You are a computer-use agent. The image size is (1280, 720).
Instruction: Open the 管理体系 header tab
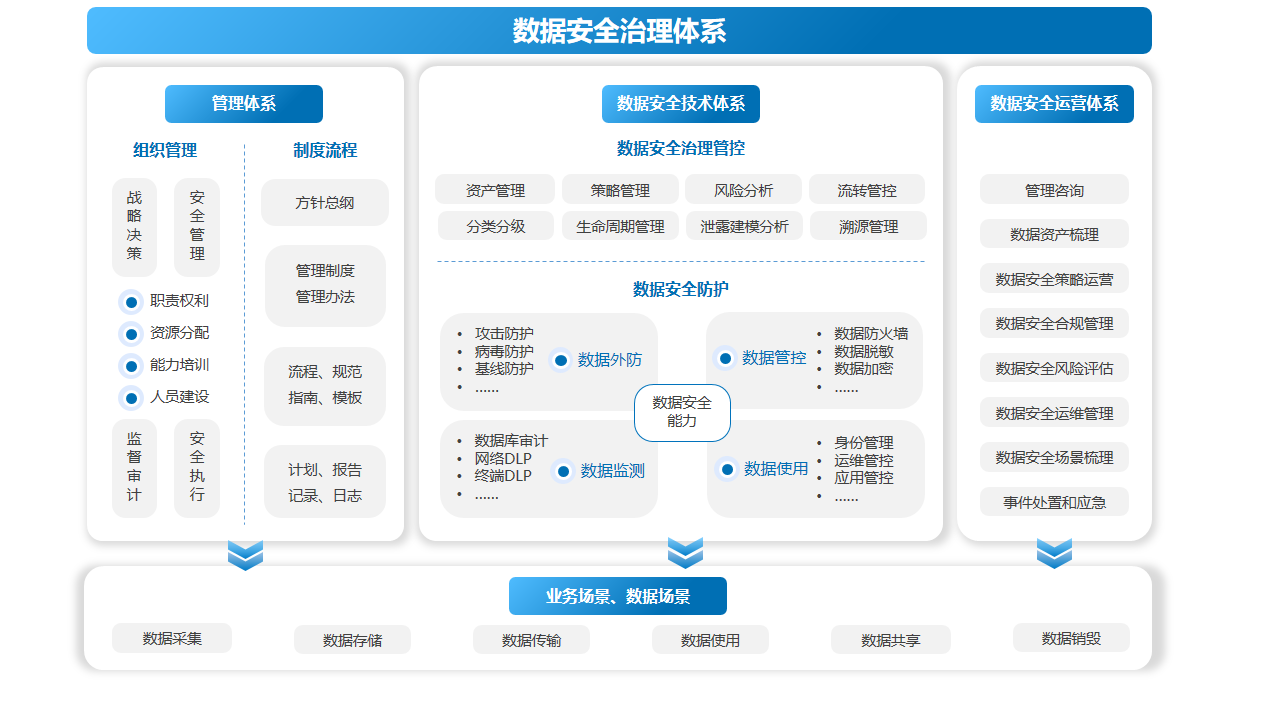(244, 104)
